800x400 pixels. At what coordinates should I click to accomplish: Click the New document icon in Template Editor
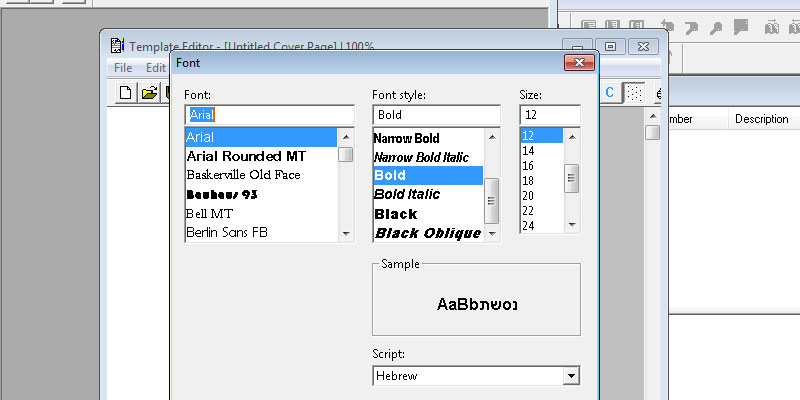[126, 93]
